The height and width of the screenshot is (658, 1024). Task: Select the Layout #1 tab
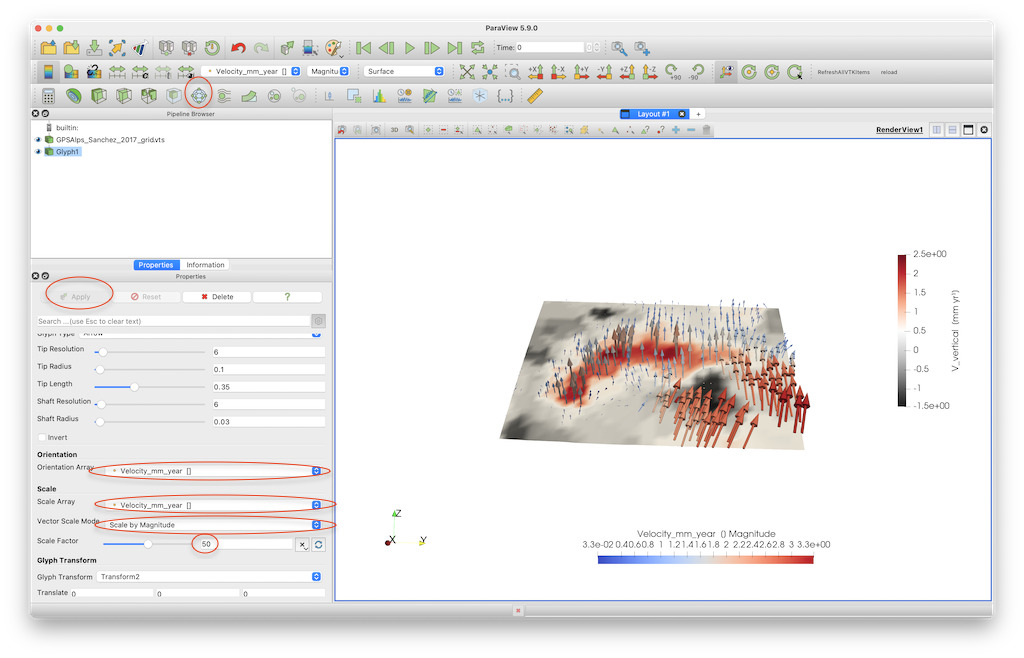click(655, 114)
